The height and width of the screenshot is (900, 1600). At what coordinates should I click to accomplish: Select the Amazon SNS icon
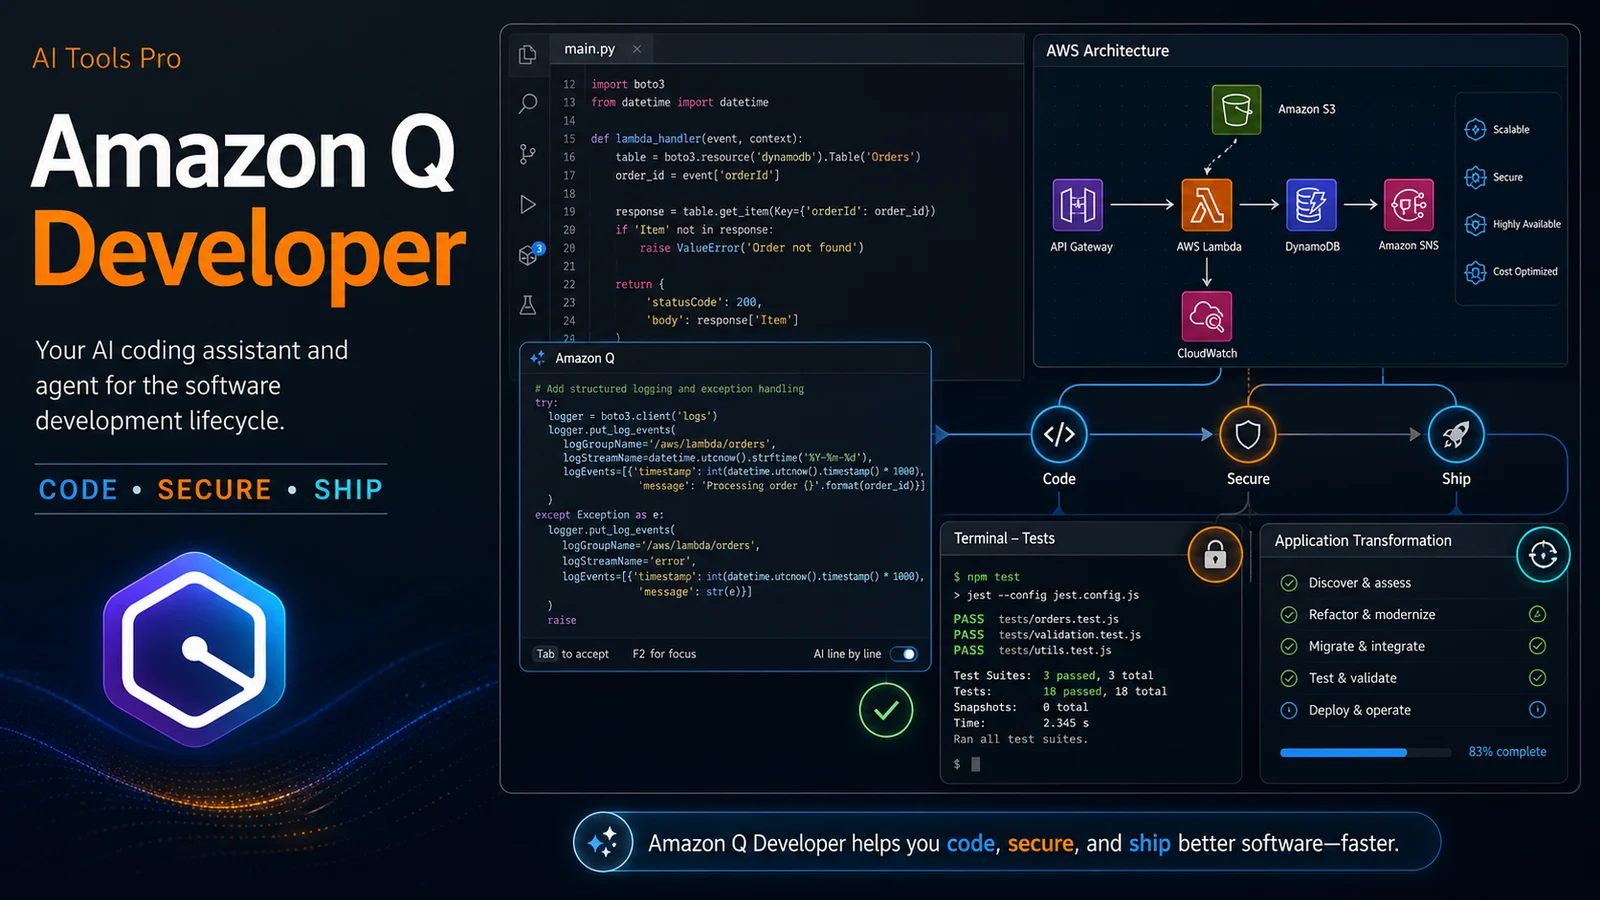point(1409,204)
